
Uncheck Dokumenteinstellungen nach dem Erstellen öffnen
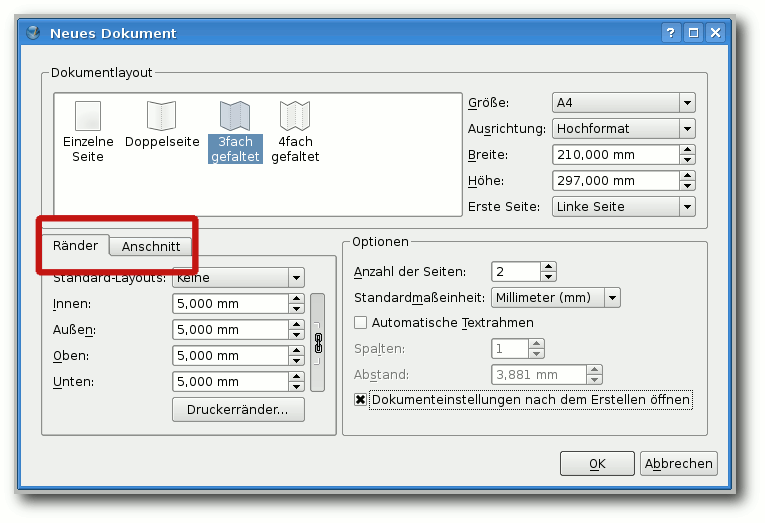(x=361, y=400)
